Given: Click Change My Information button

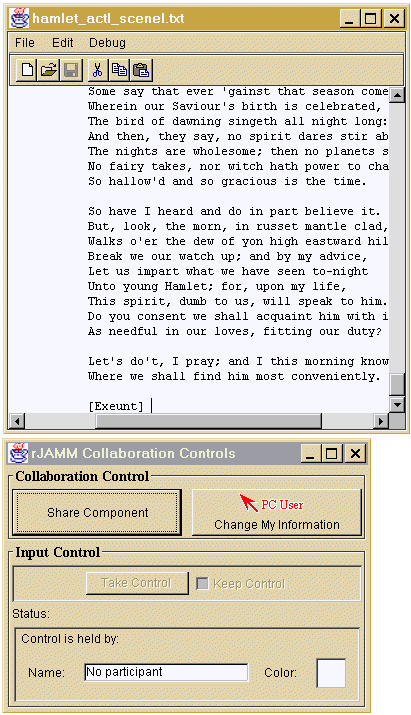Looking at the screenshot, I should pos(276,513).
